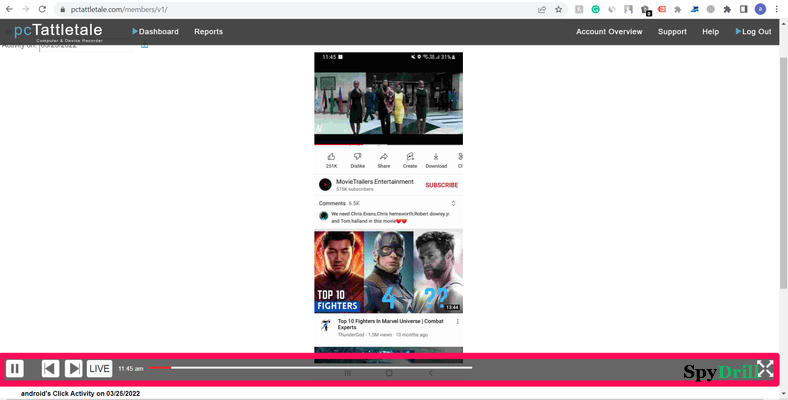Enter fullscreen with expand arrows icon

point(765,369)
